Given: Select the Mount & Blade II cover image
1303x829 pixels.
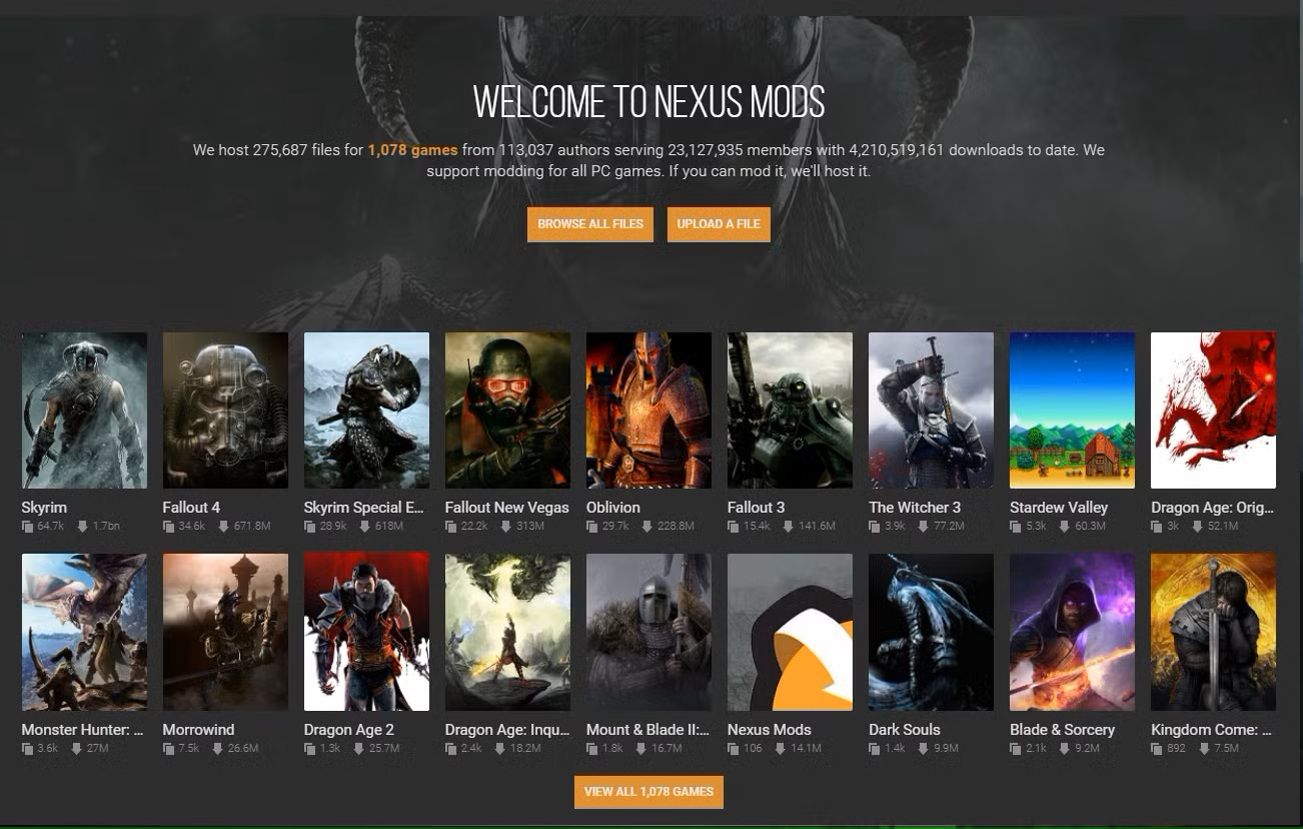Looking at the screenshot, I should tap(648, 632).
